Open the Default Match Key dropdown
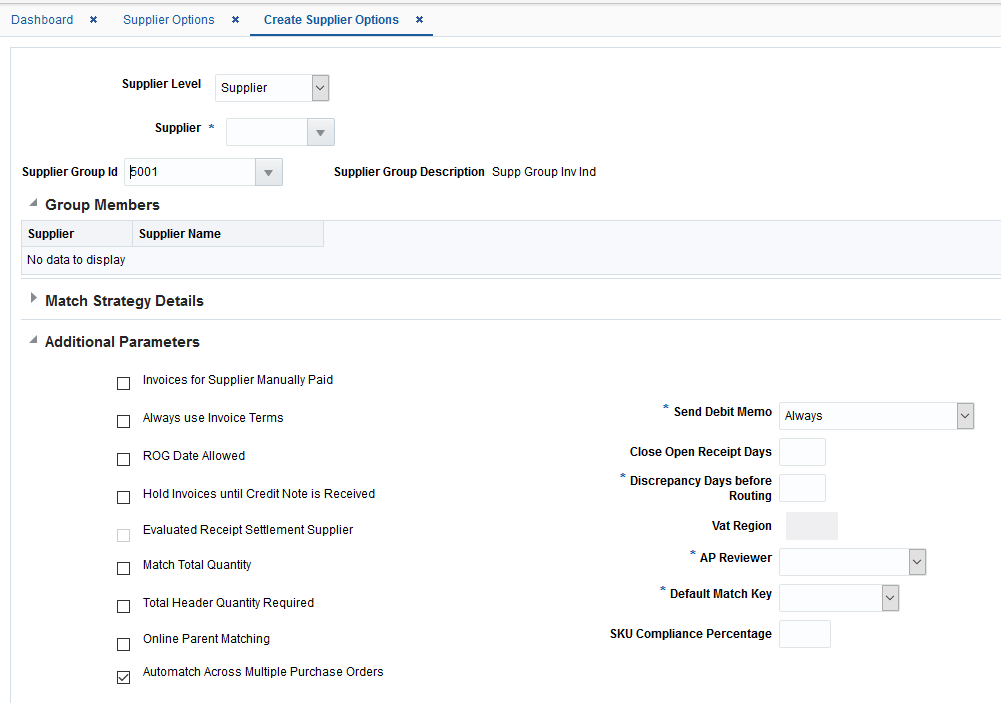The width and height of the screenshot is (1001, 703). (888, 597)
